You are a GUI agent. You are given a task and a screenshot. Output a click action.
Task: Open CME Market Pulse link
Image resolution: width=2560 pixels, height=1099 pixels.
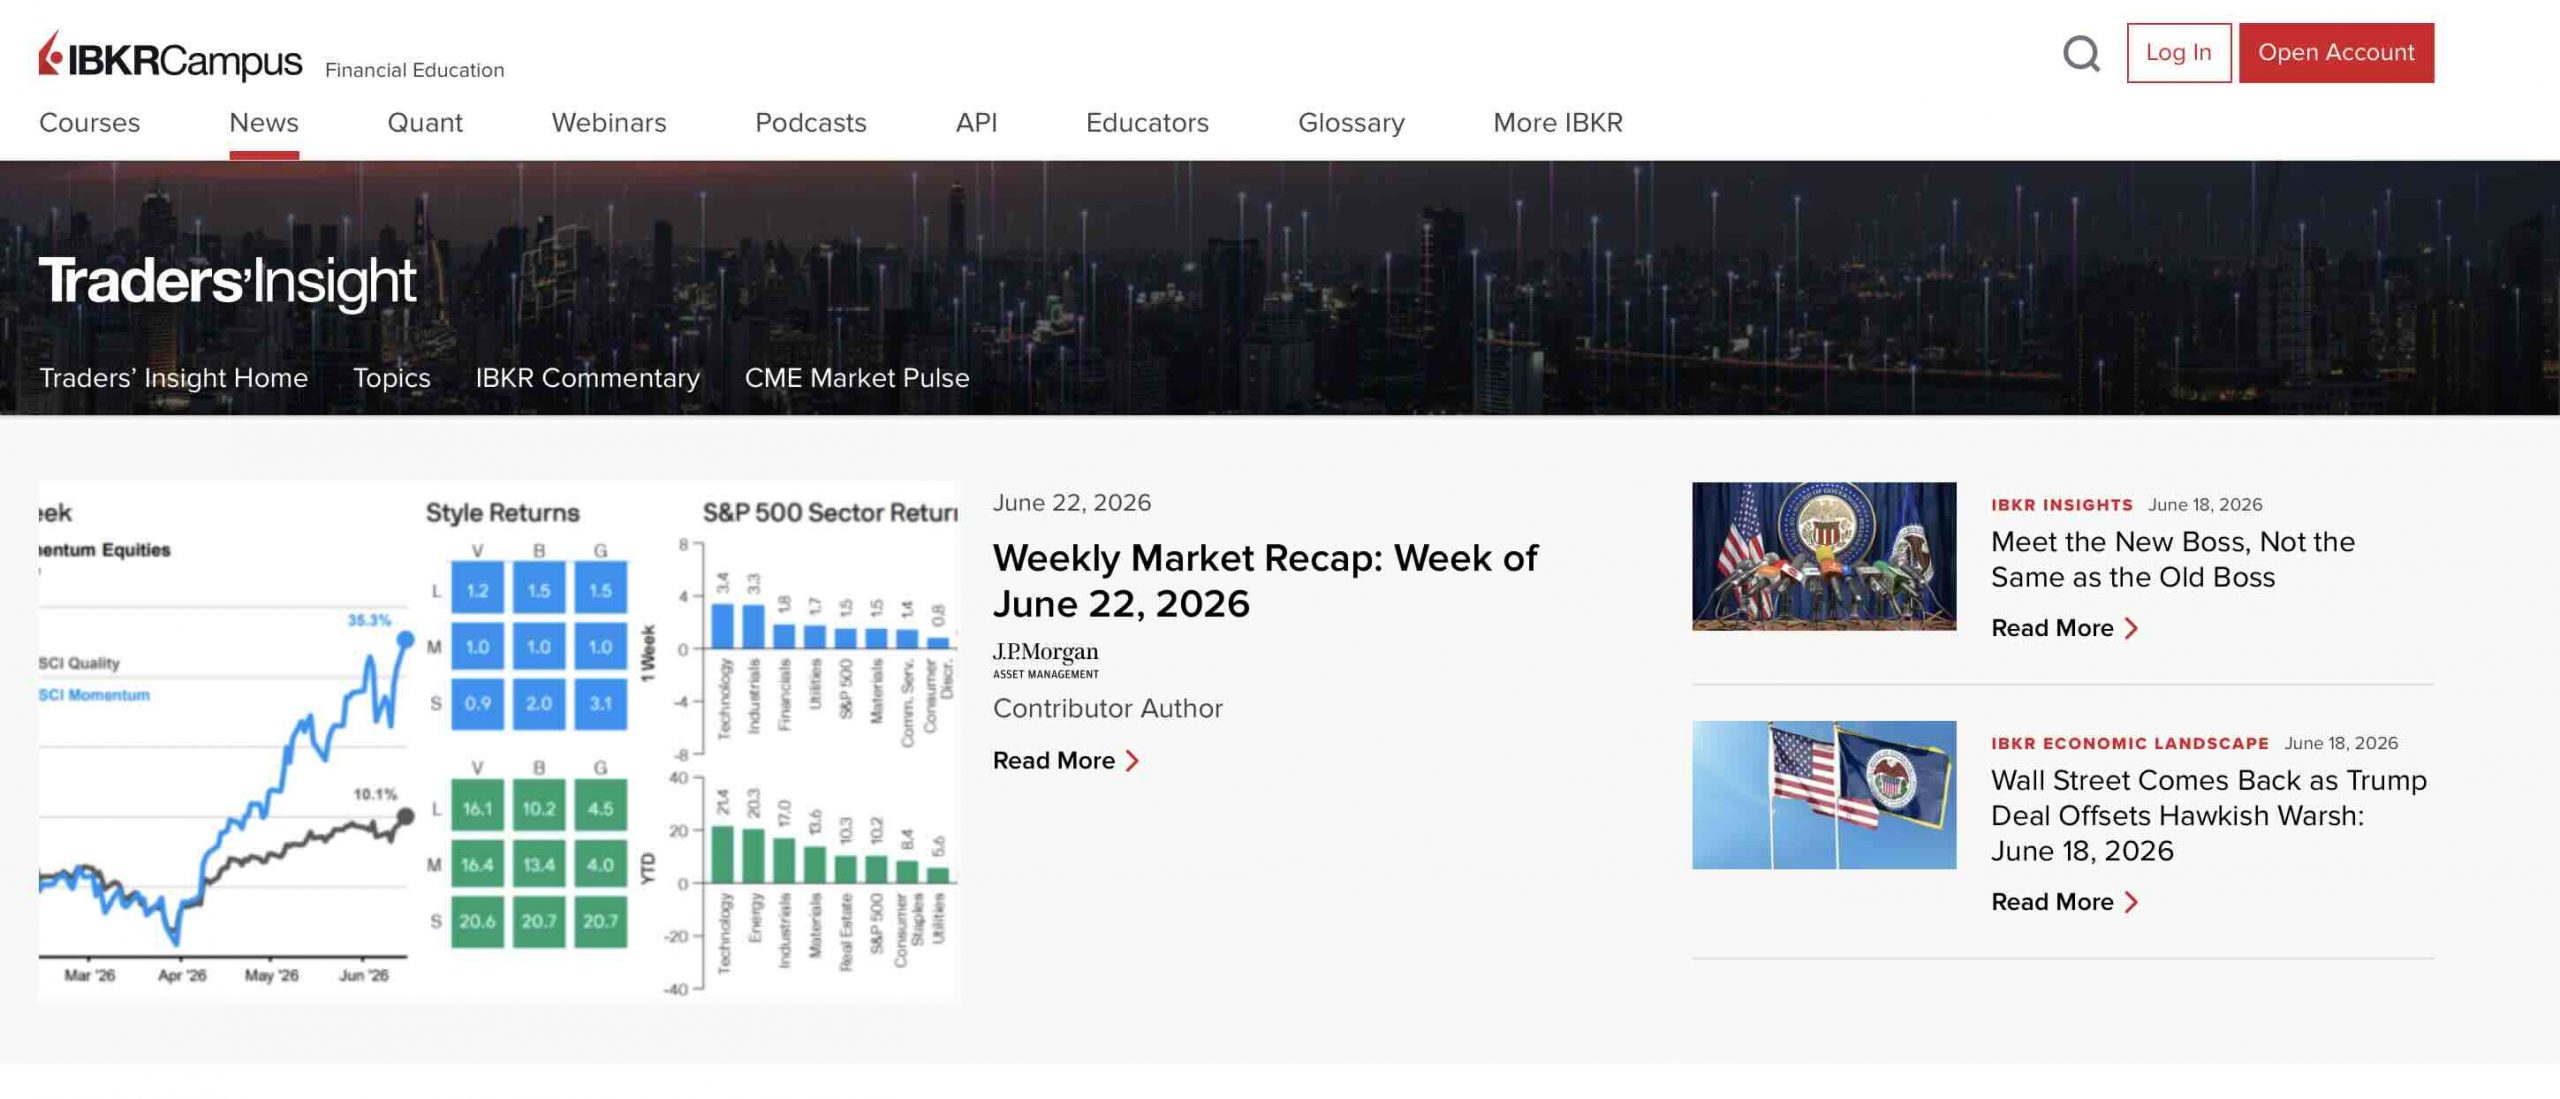857,378
